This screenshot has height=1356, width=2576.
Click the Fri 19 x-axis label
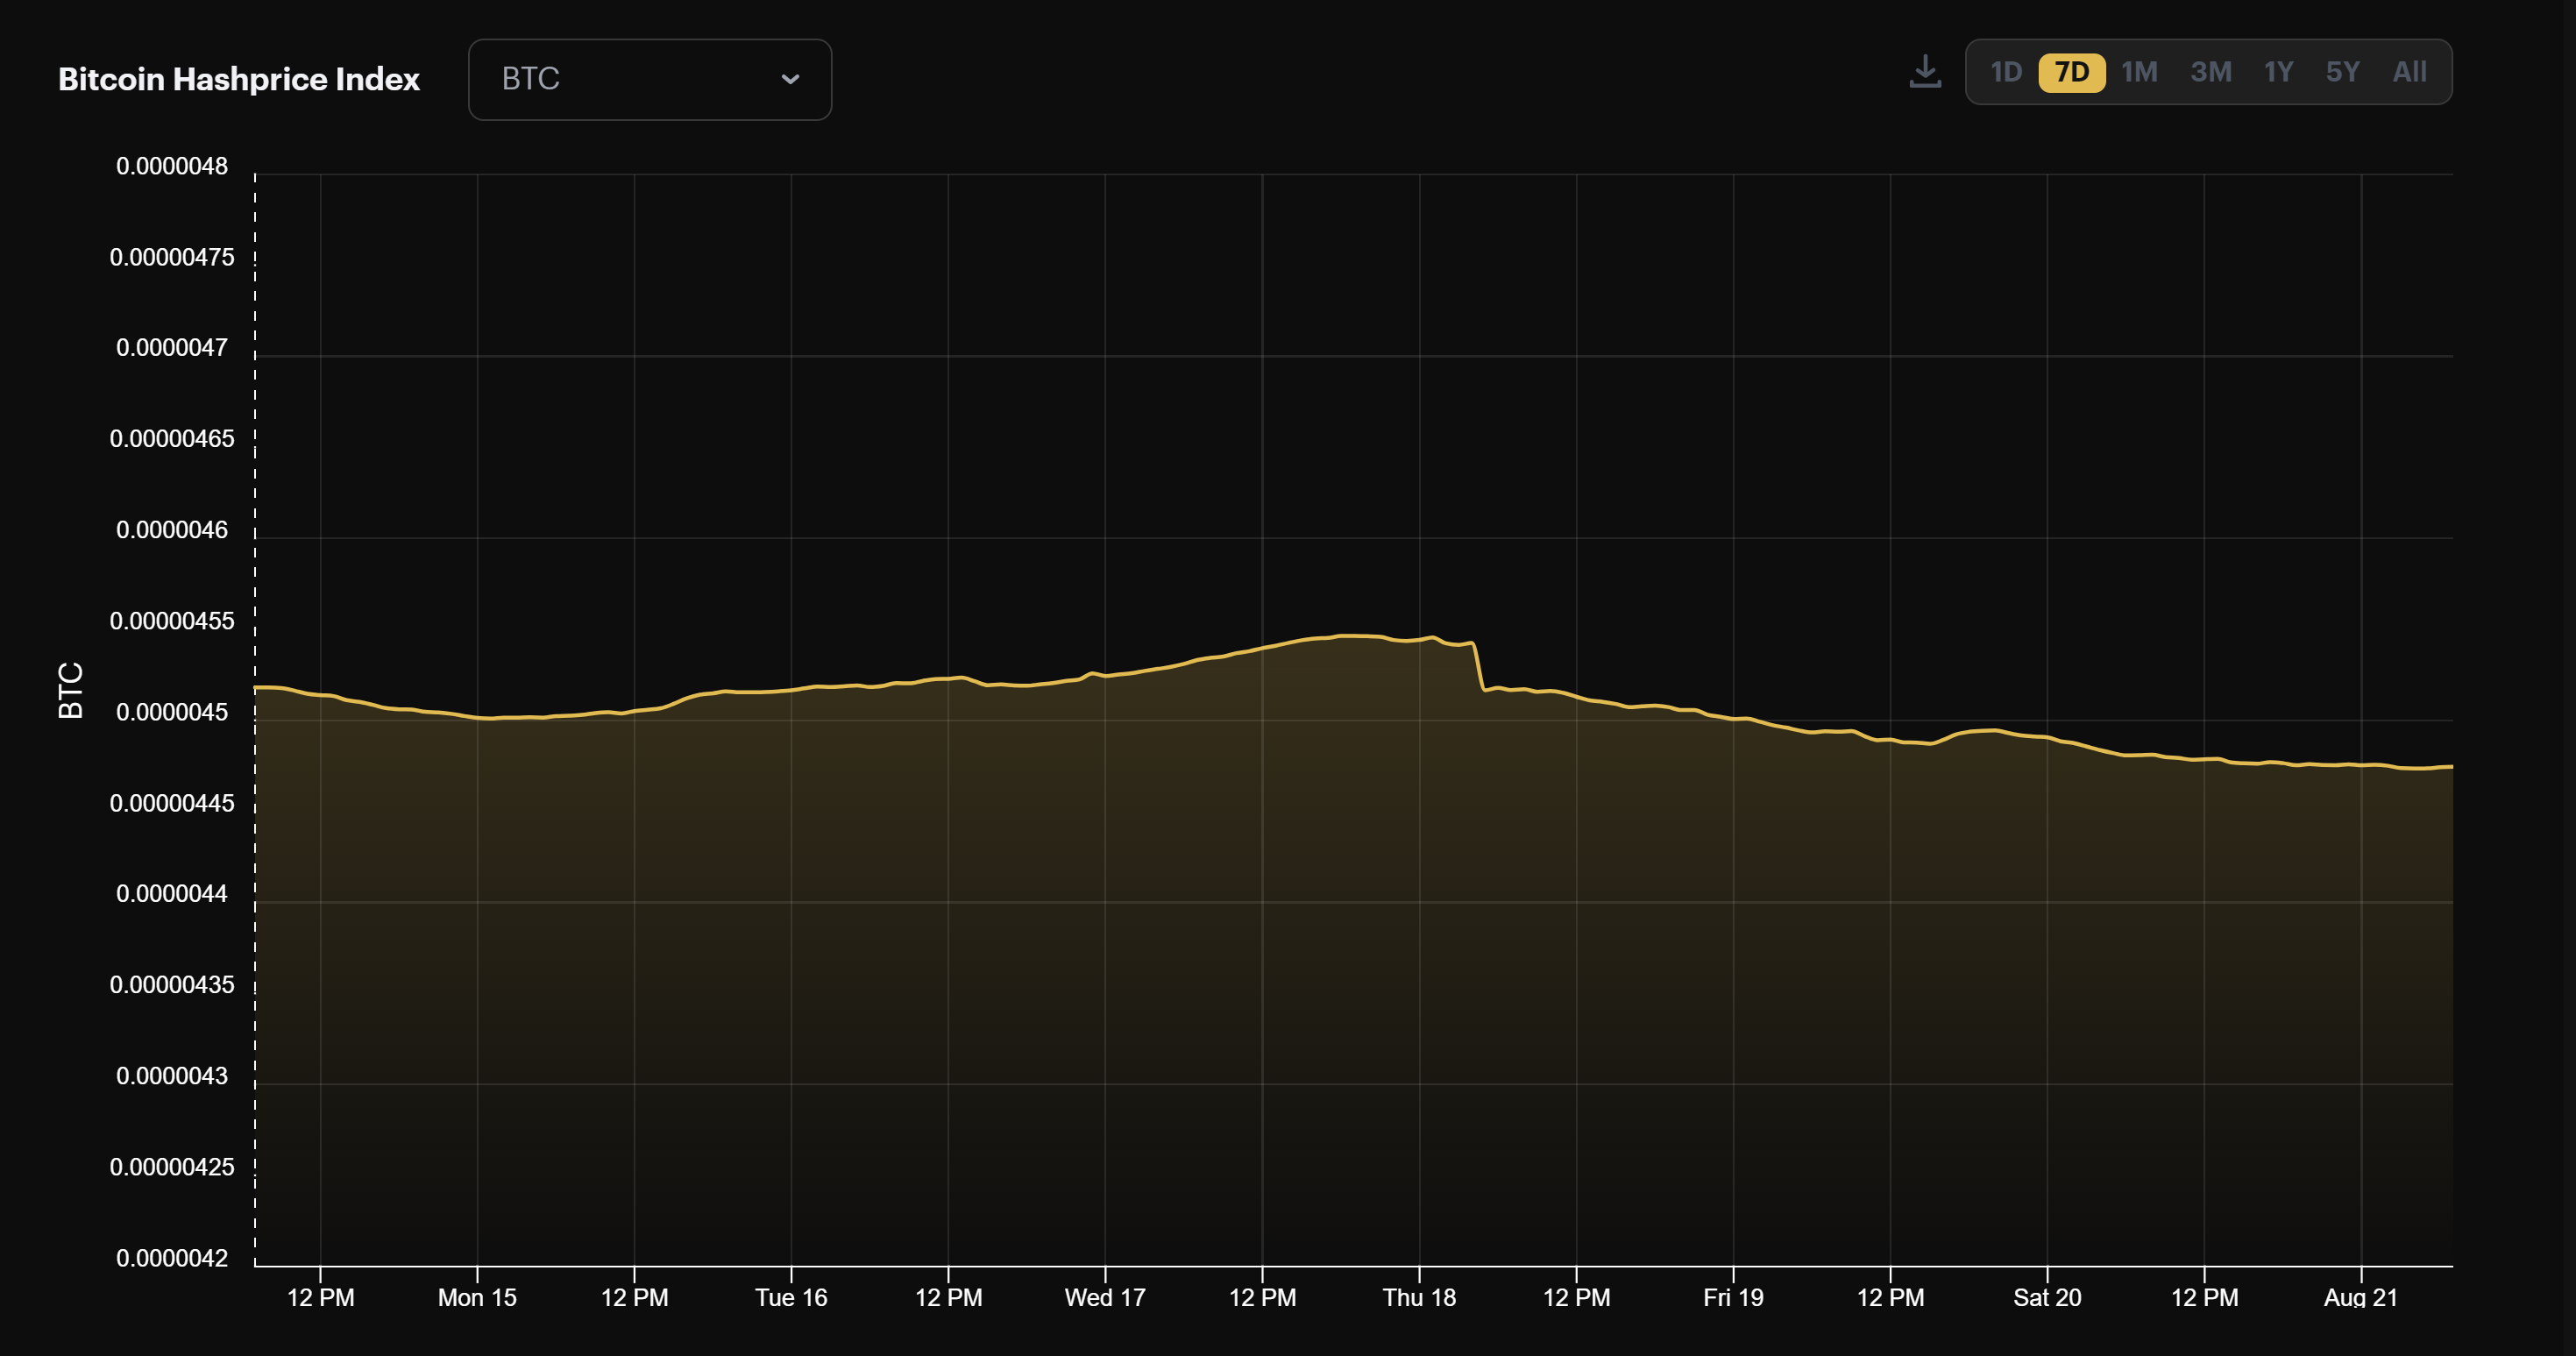pyautogui.click(x=1733, y=1298)
